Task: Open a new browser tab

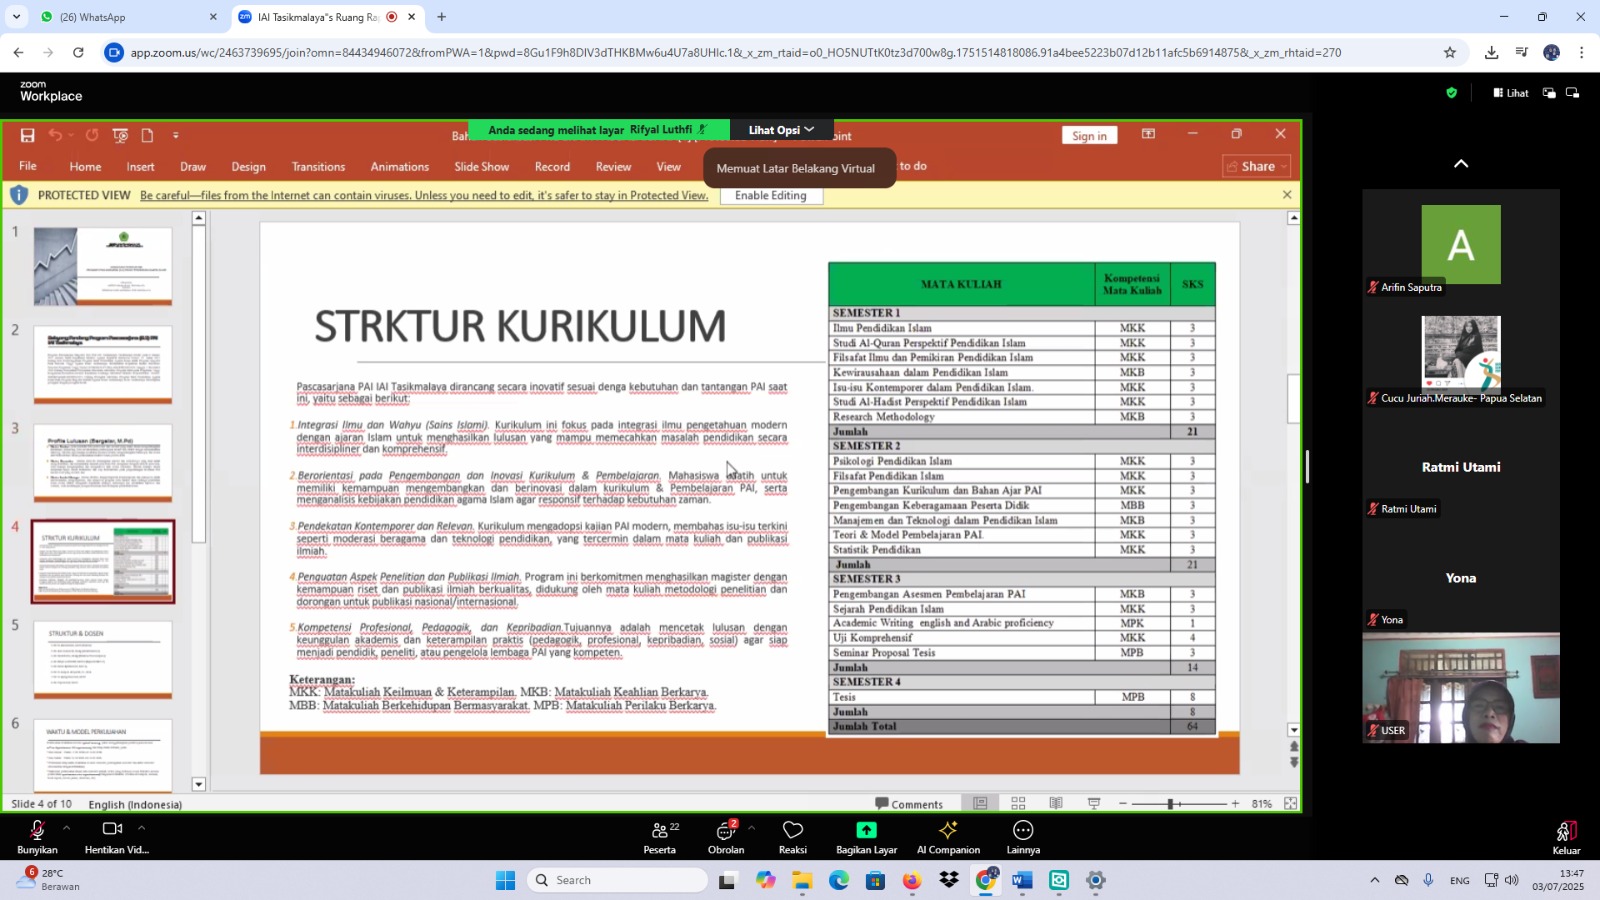Action: coord(442,17)
